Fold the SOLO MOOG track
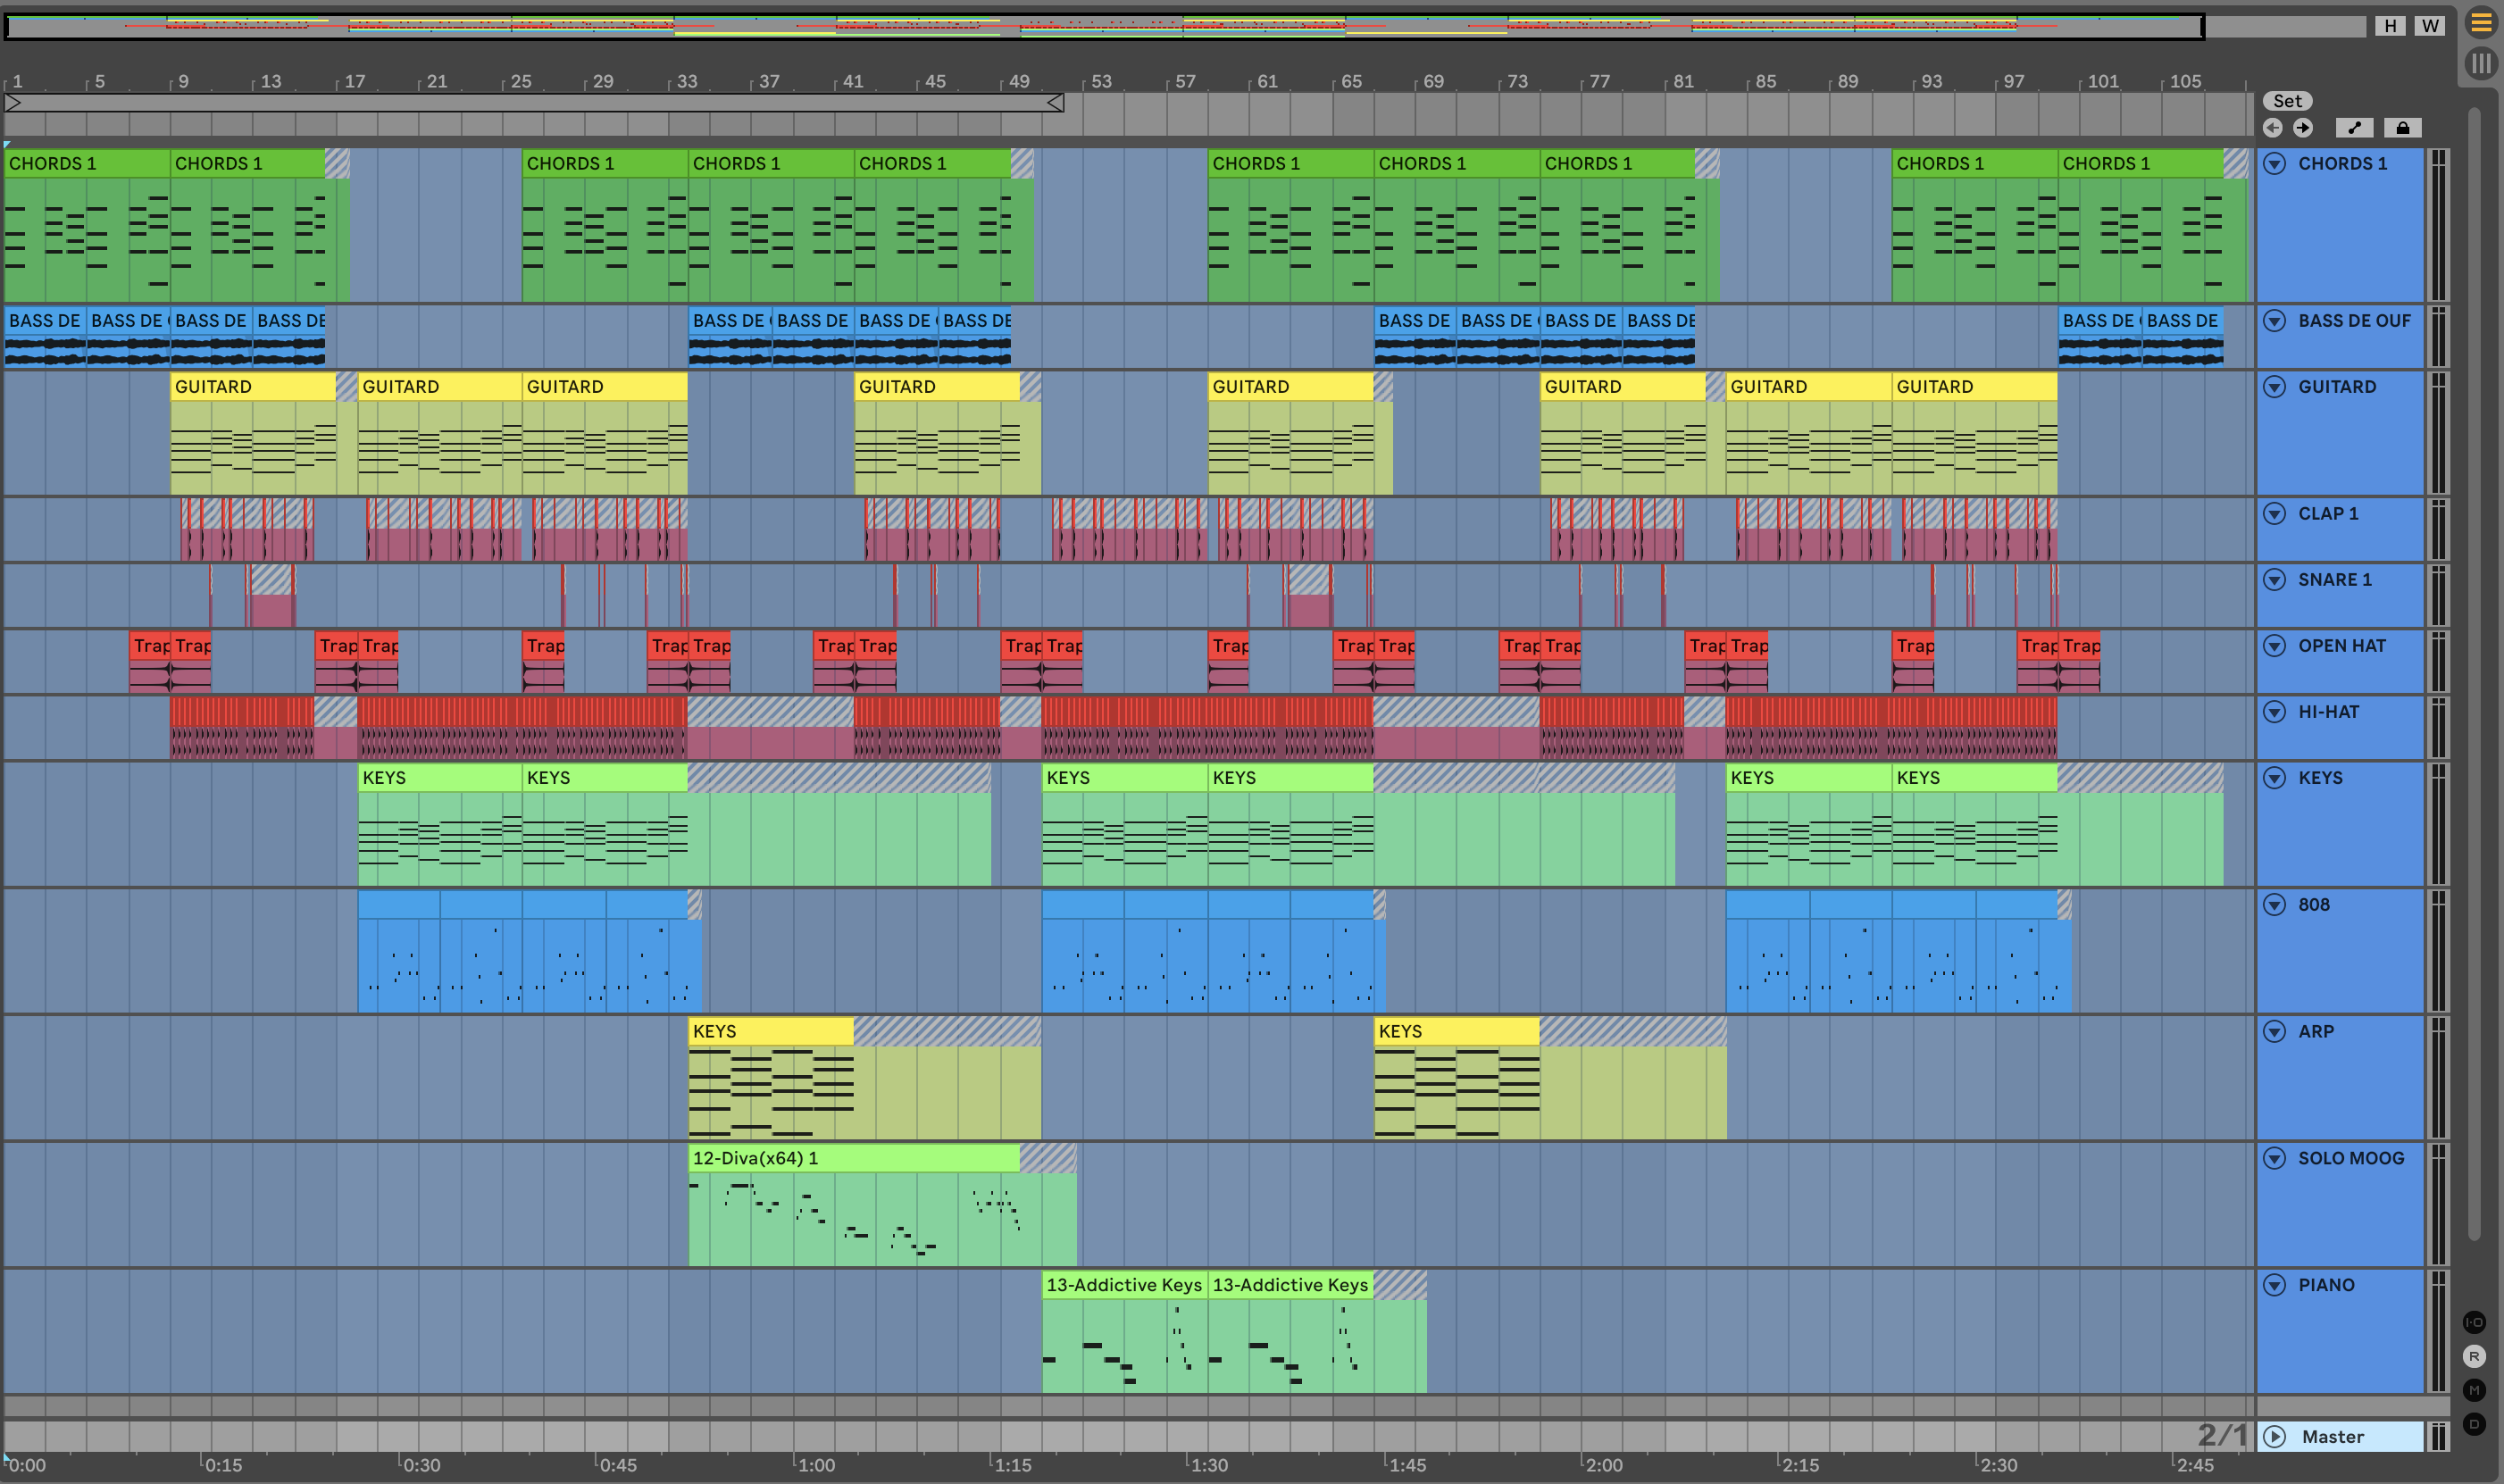The image size is (2504, 1484). 2275,1158
